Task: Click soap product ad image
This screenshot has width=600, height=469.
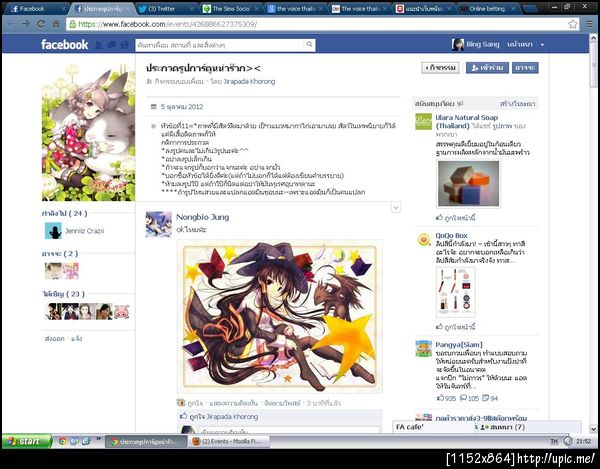Action: click(468, 184)
